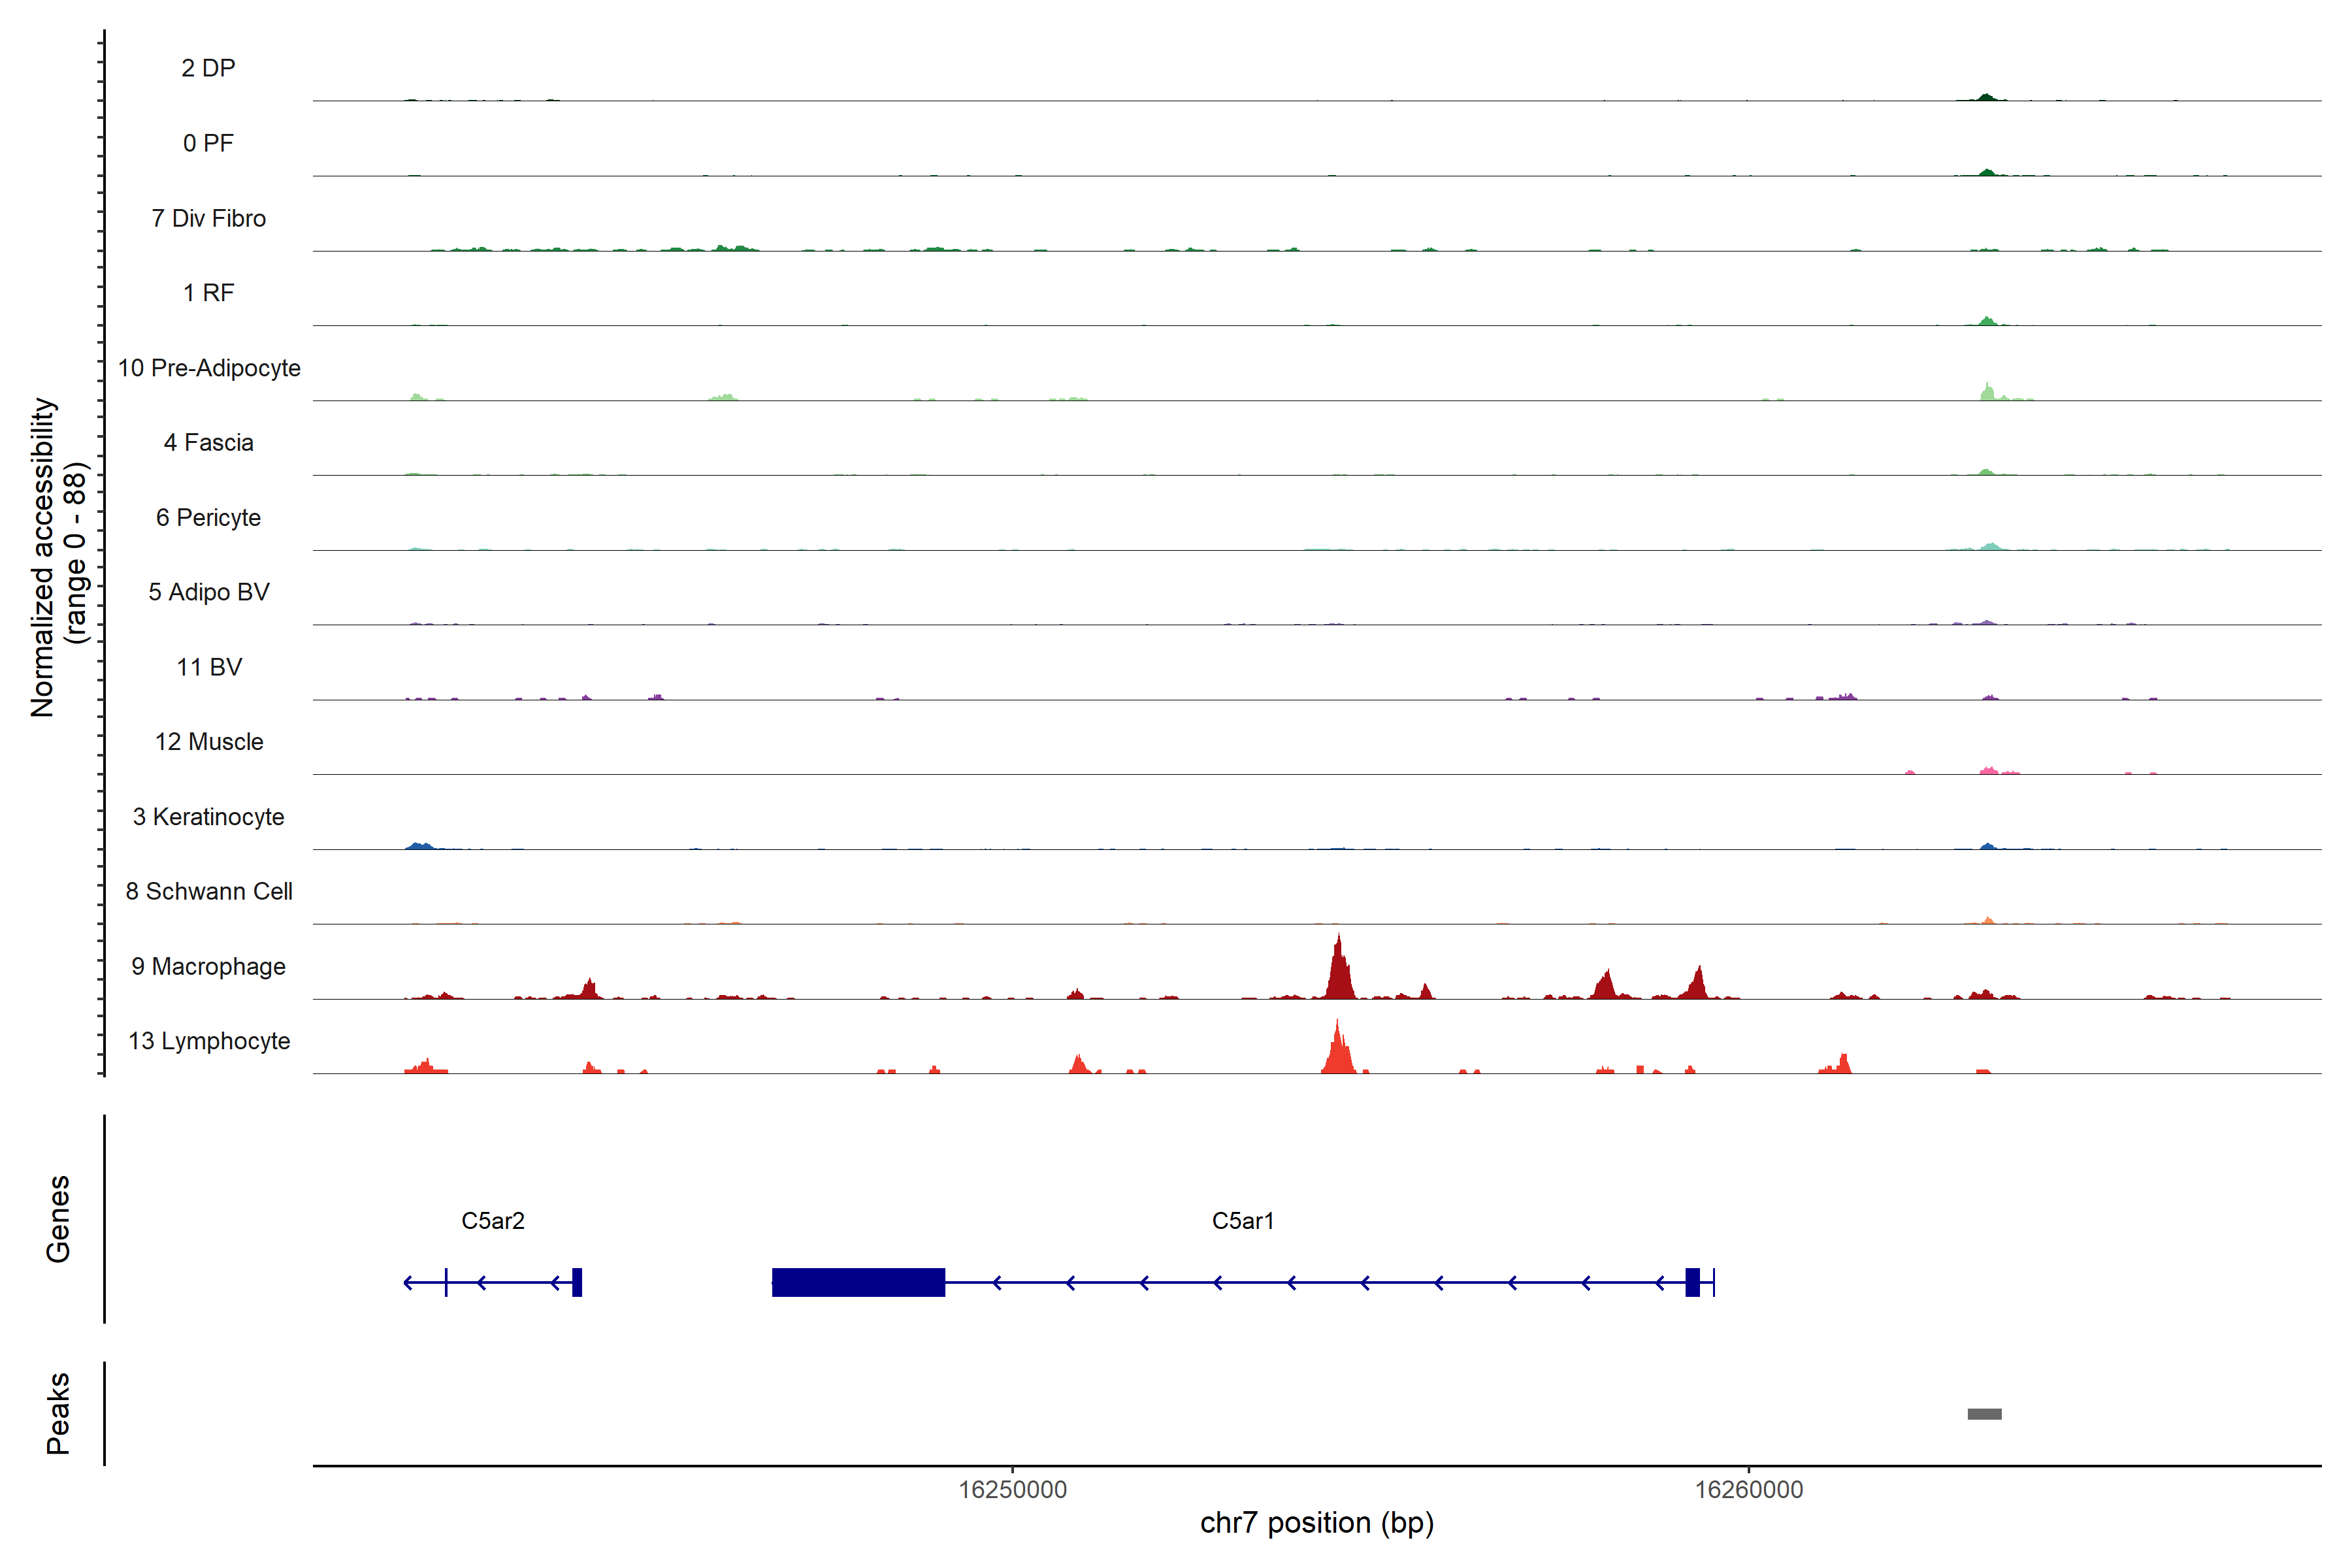Click the 16250000 axis tick label
The height and width of the screenshot is (1568, 2352).
[1012, 1489]
